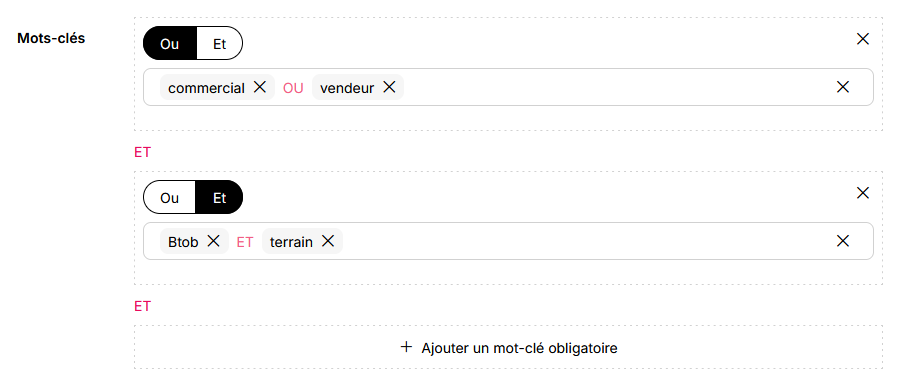Focus the Btob ET terrain input field
Viewport: 904px width, 382px height.
508,241
